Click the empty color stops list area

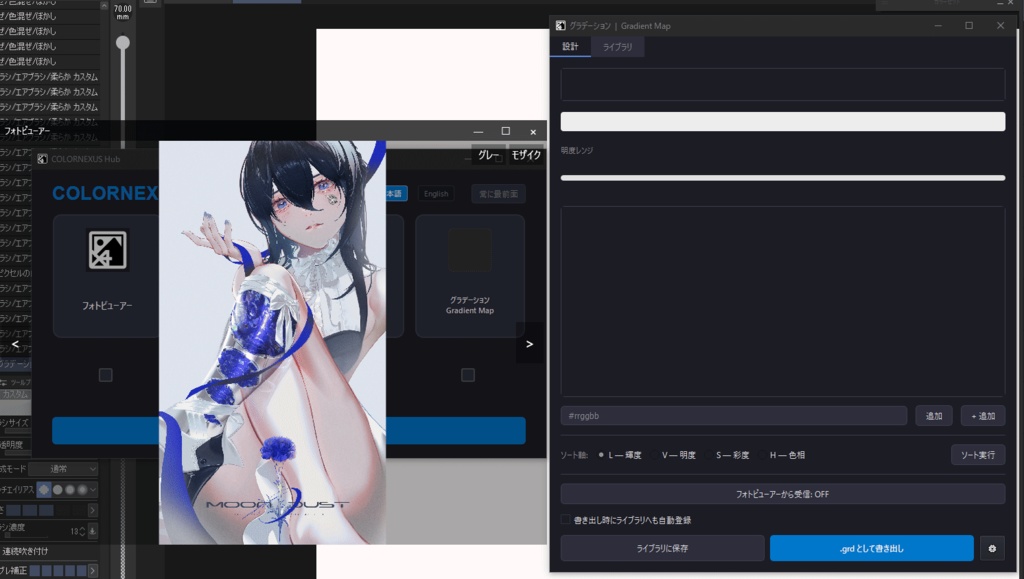(x=782, y=302)
